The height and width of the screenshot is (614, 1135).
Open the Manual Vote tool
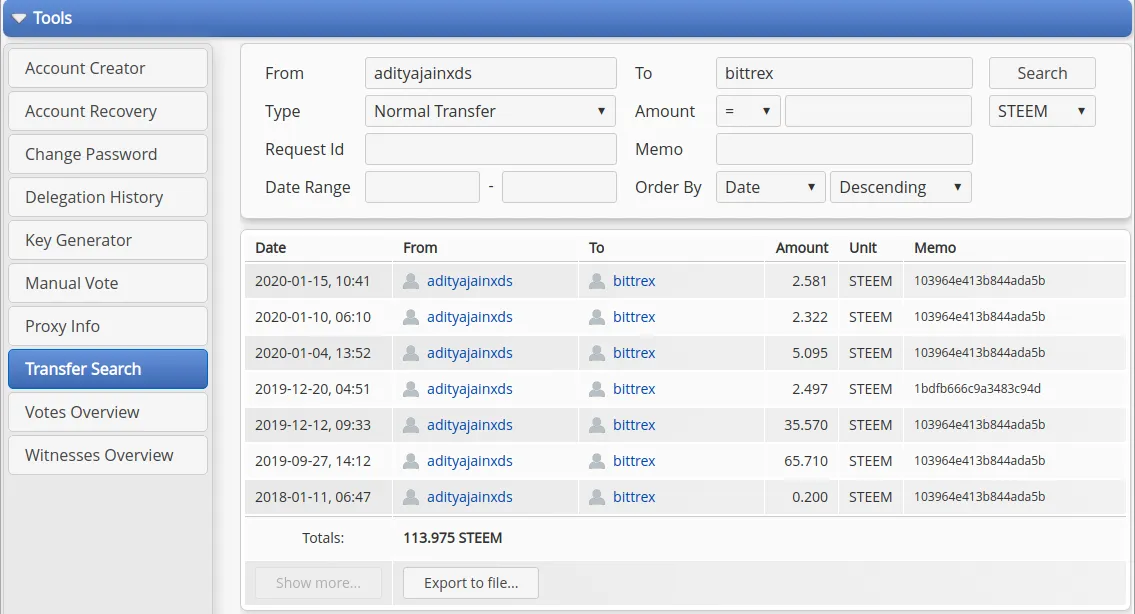pyautogui.click(x=108, y=283)
